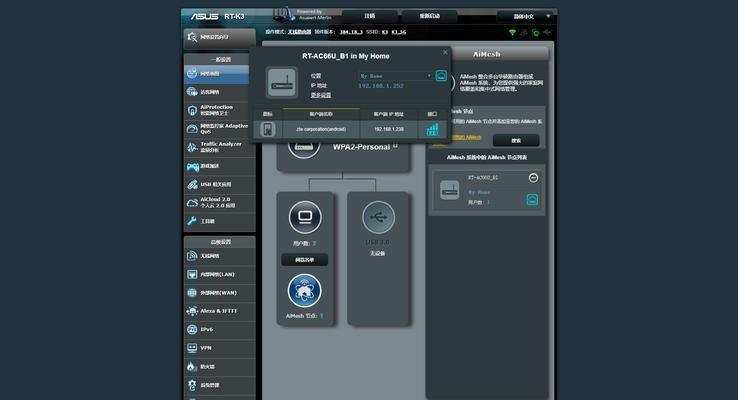Click the more settings link under IP address
Viewport: 738px width, 400px height.
pyautogui.click(x=321, y=95)
